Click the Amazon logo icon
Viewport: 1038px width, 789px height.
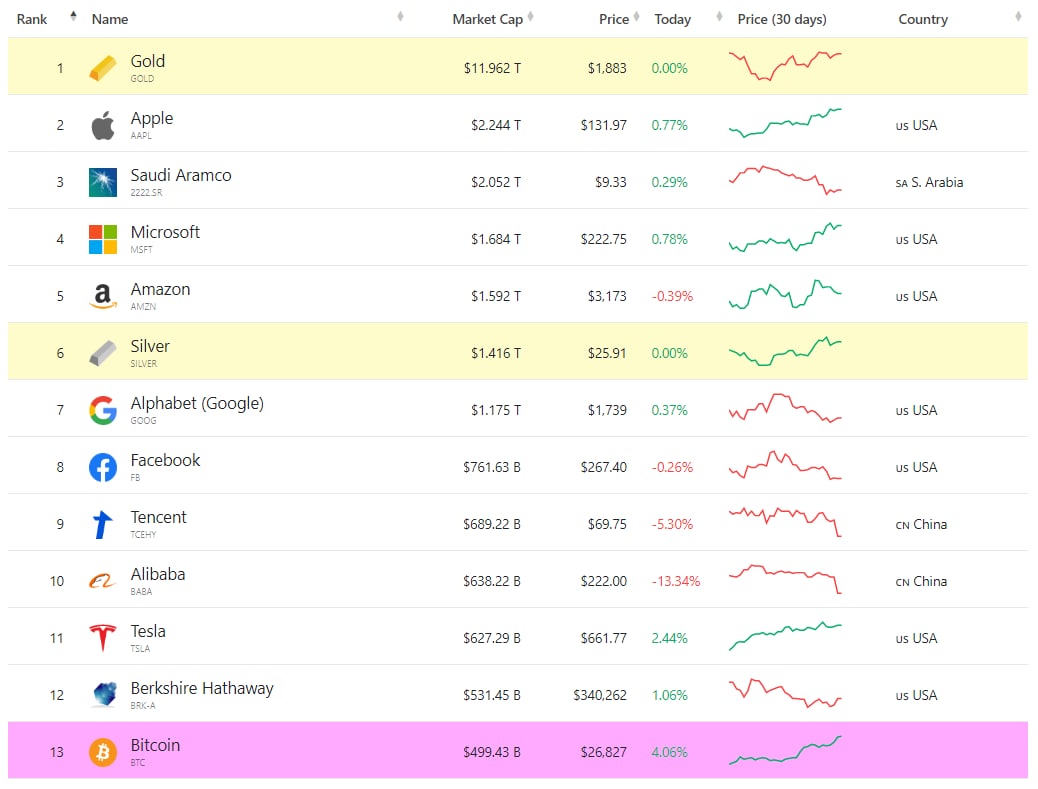click(x=103, y=296)
